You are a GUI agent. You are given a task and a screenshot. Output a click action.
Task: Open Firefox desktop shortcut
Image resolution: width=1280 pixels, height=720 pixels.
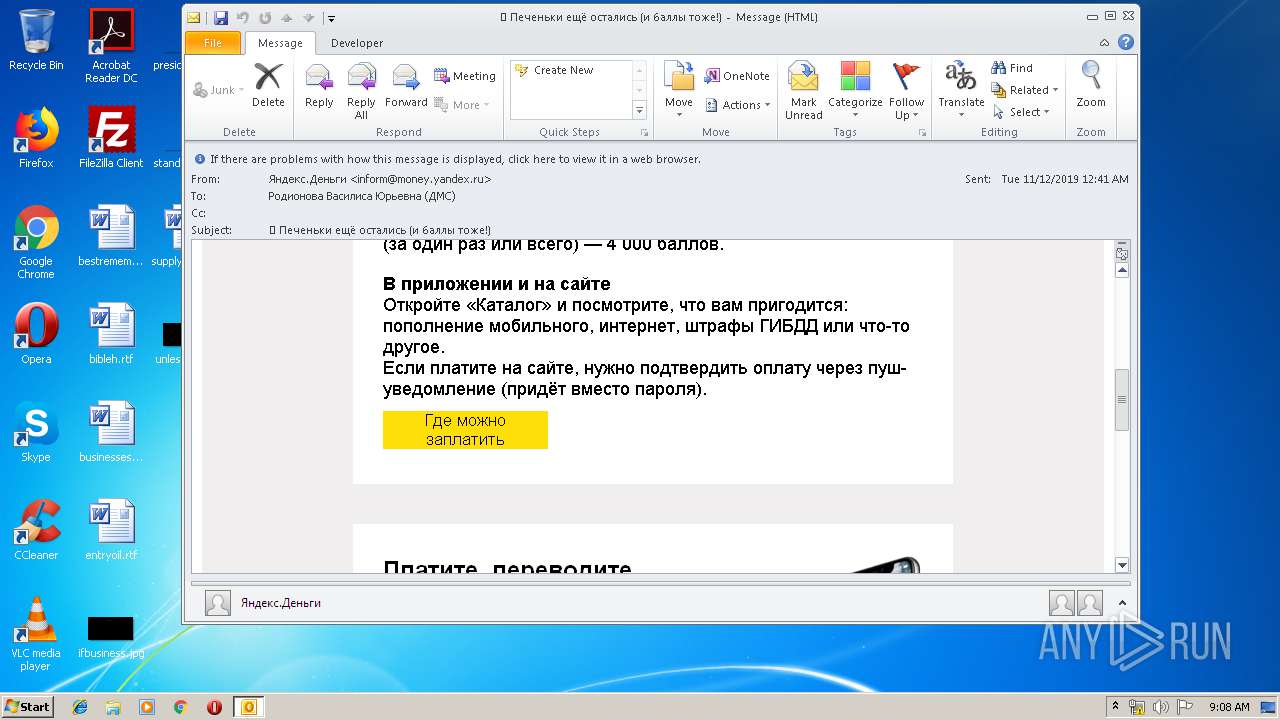point(36,138)
